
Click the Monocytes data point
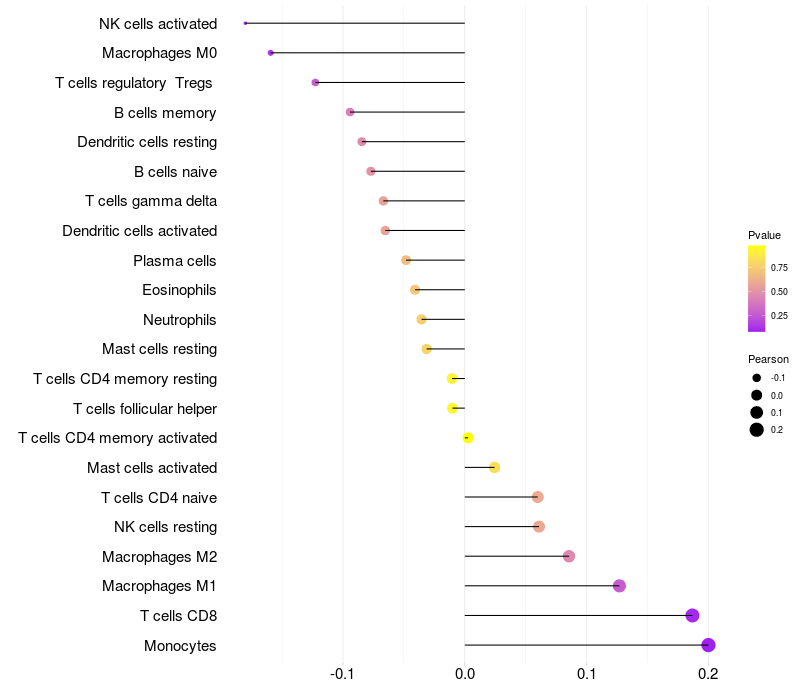pos(708,645)
